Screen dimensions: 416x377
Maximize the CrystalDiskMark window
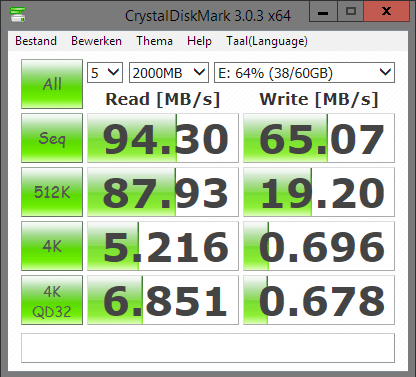[x=350, y=11]
